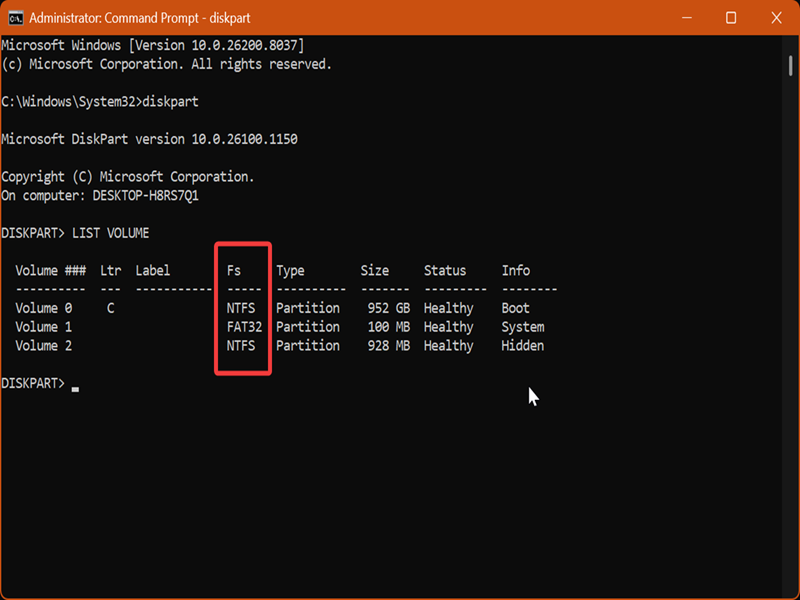The image size is (800, 600).
Task: Click 'Partition' type in Volume 2 row
Action: point(308,346)
